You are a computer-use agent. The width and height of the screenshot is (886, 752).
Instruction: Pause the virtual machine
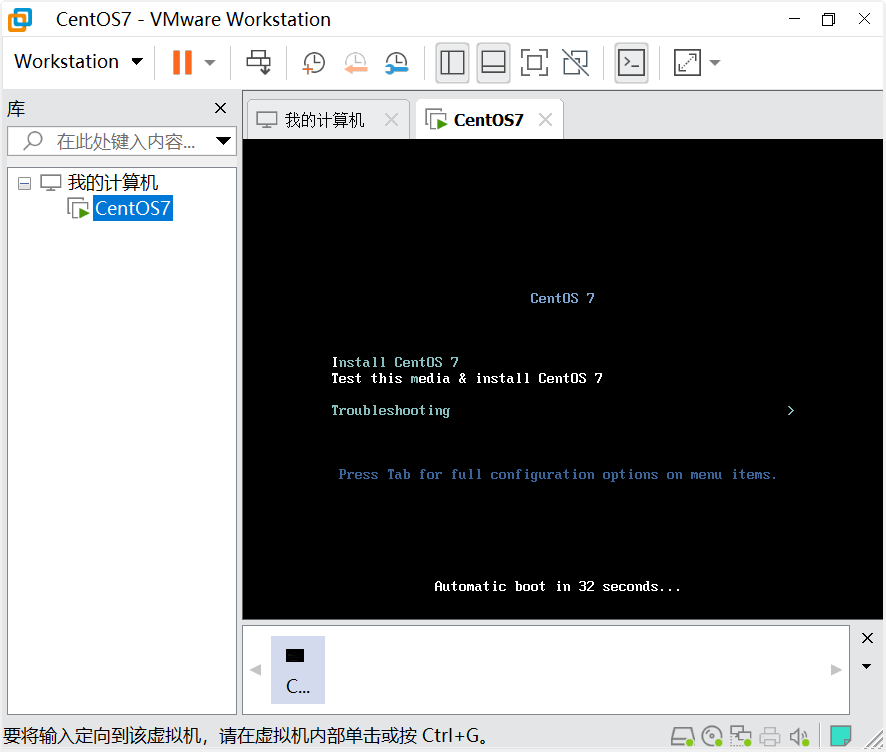click(182, 62)
